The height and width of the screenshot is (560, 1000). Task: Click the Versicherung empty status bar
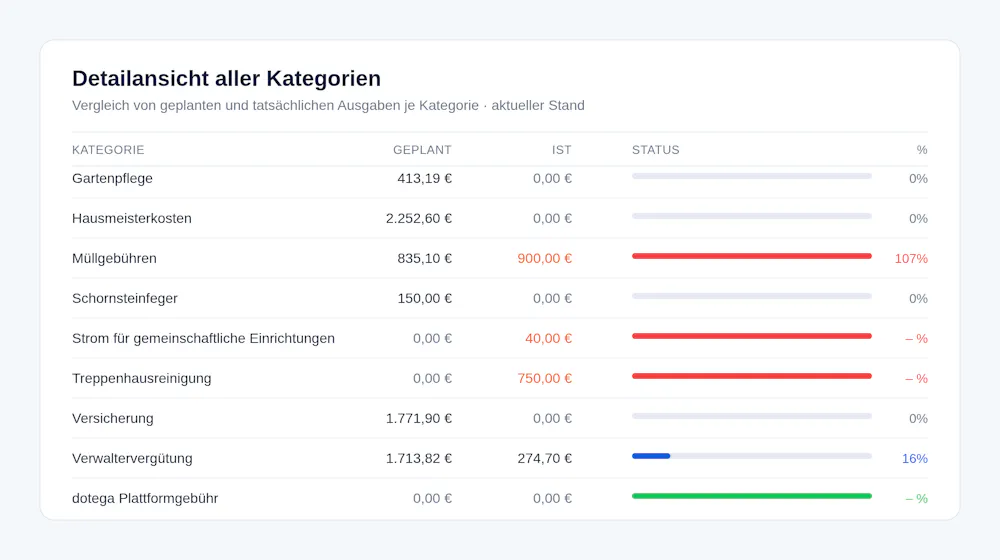click(x=751, y=416)
